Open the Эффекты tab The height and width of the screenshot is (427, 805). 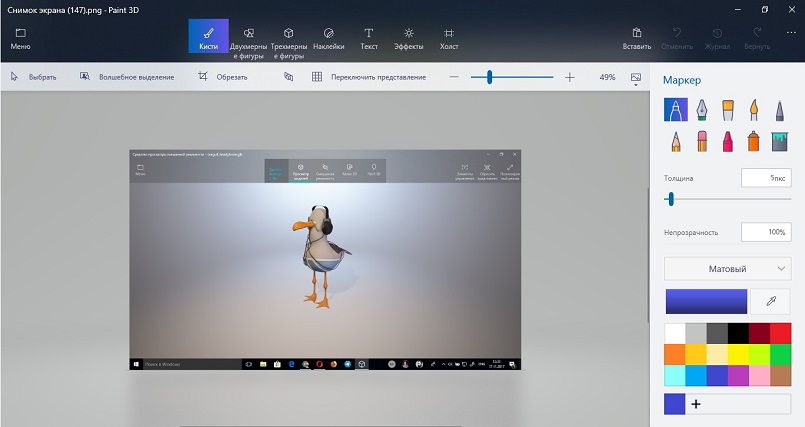coord(409,39)
